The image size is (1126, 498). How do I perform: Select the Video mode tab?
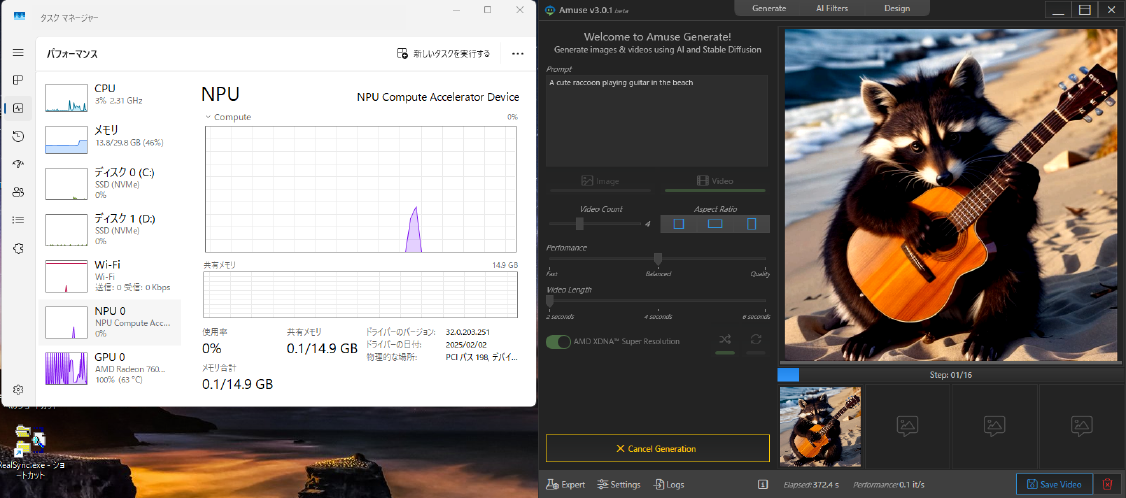tap(715, 181)
